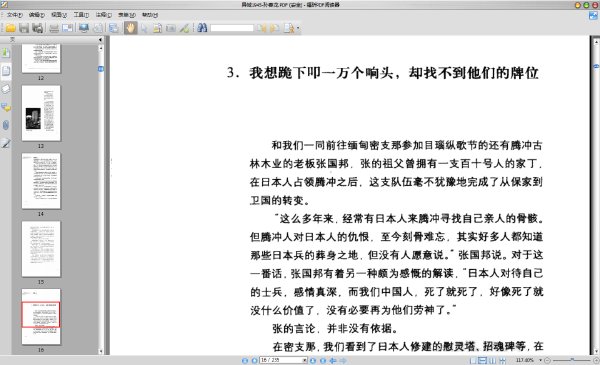This screenshot has height=365, width=600.
Task: Switch to continuous page view mode
Action: pyautogui.click(x=483, y=360)
